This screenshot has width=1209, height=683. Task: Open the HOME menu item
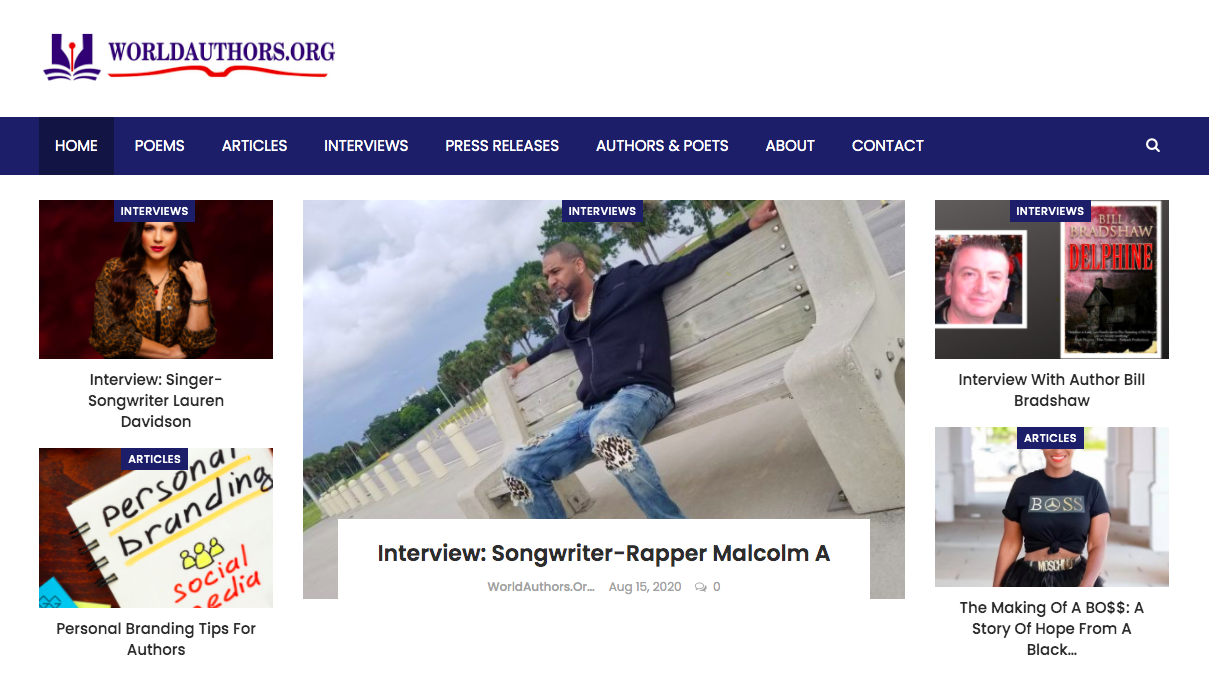[x=76, y=146]
